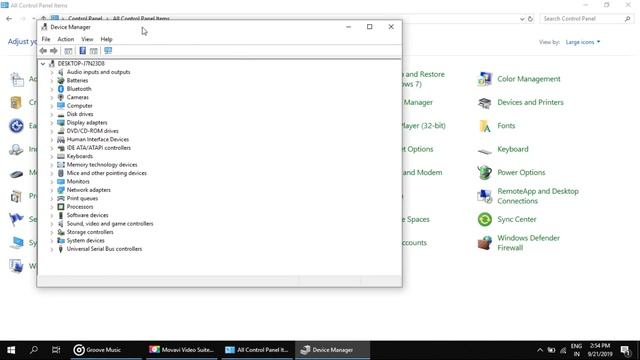Open the address bar history dropdown arrow
640x360 pixels.
click(x=522, y=19)
